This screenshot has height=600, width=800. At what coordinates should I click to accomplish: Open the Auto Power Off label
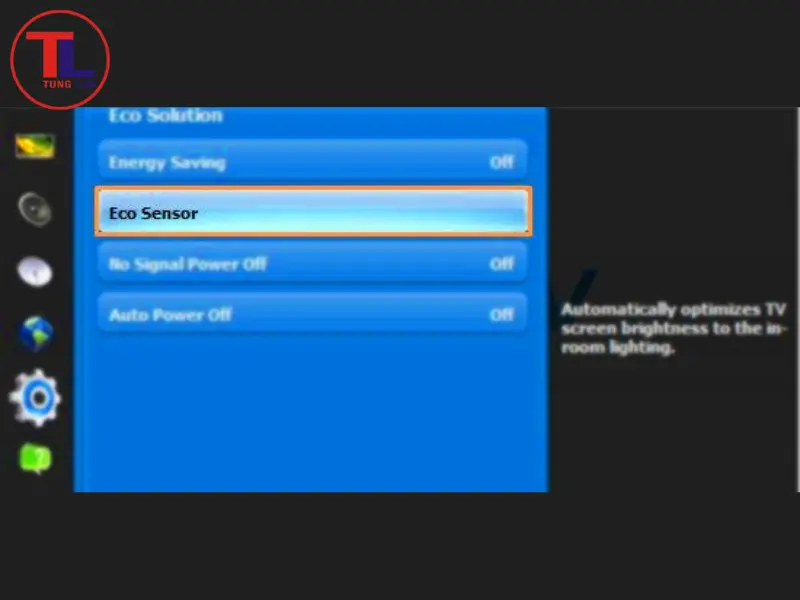pyautogui.click(x=170, y=315)
